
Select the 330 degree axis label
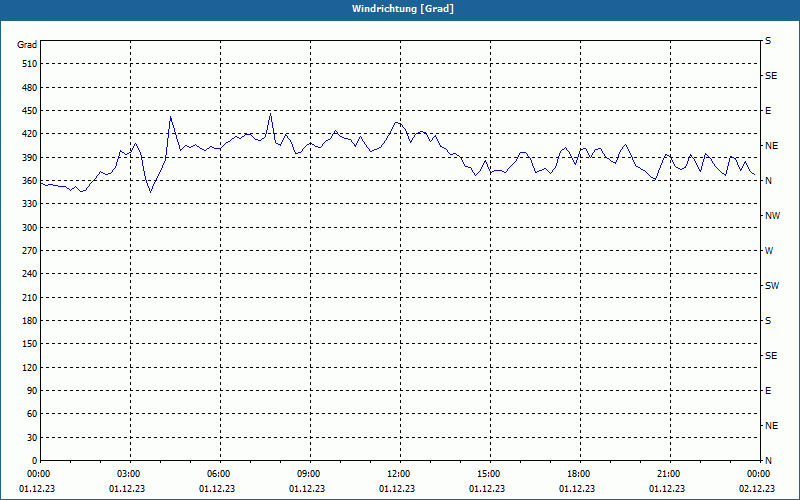(x=30, y=204)
